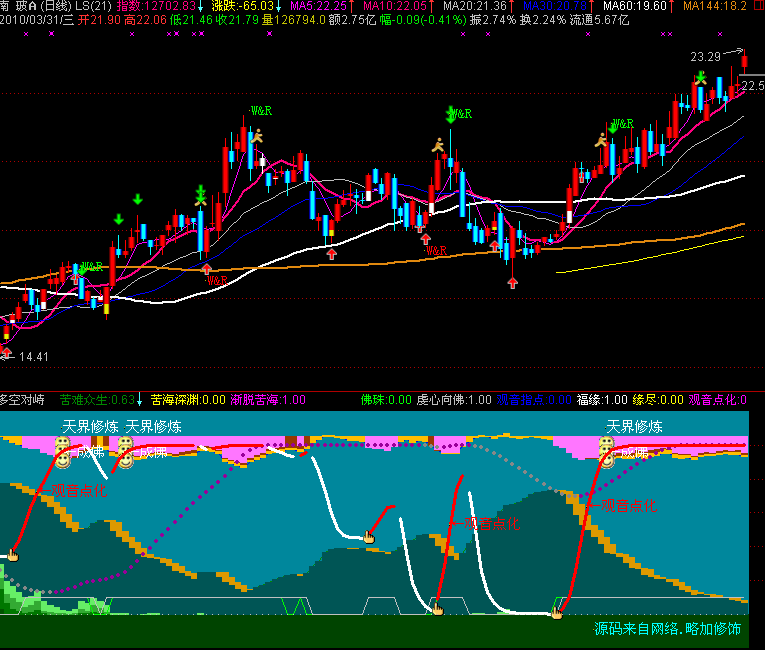Click the 福缘:1.00 indicator value
Viewport: 765px width, 650px height.
click(x=602, y=400)
